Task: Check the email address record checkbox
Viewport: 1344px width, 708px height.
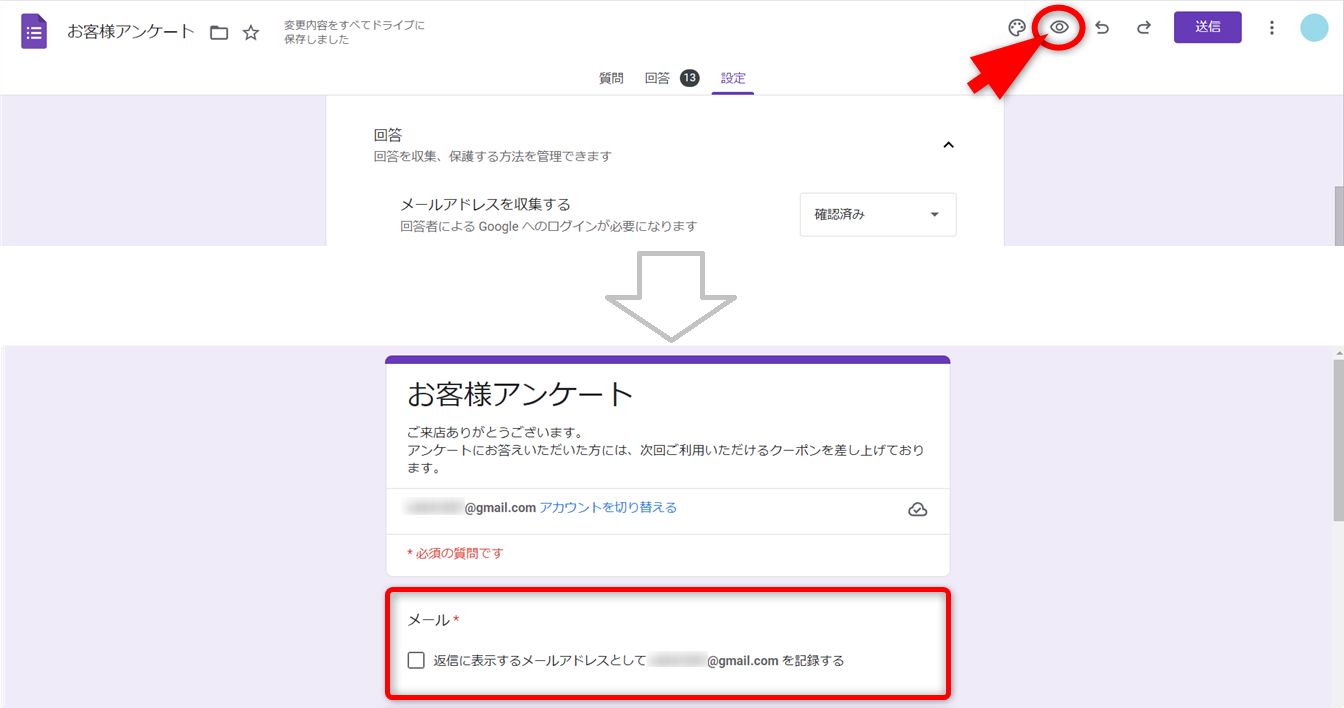Action: click(x=416, y=660)
